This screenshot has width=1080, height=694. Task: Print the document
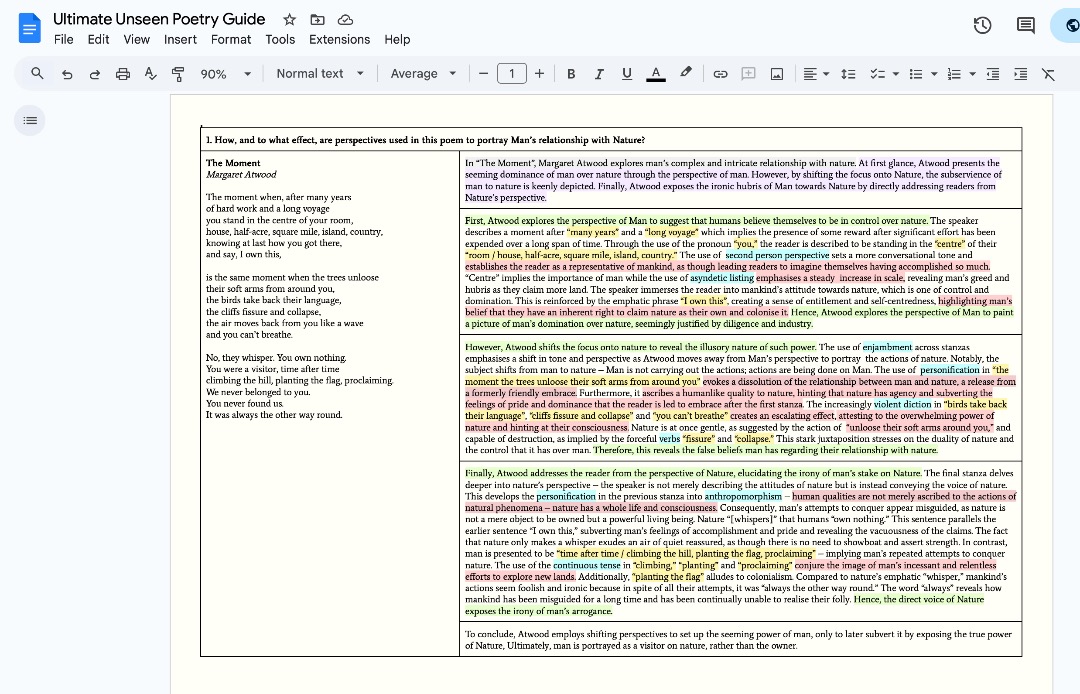(121, 73)
